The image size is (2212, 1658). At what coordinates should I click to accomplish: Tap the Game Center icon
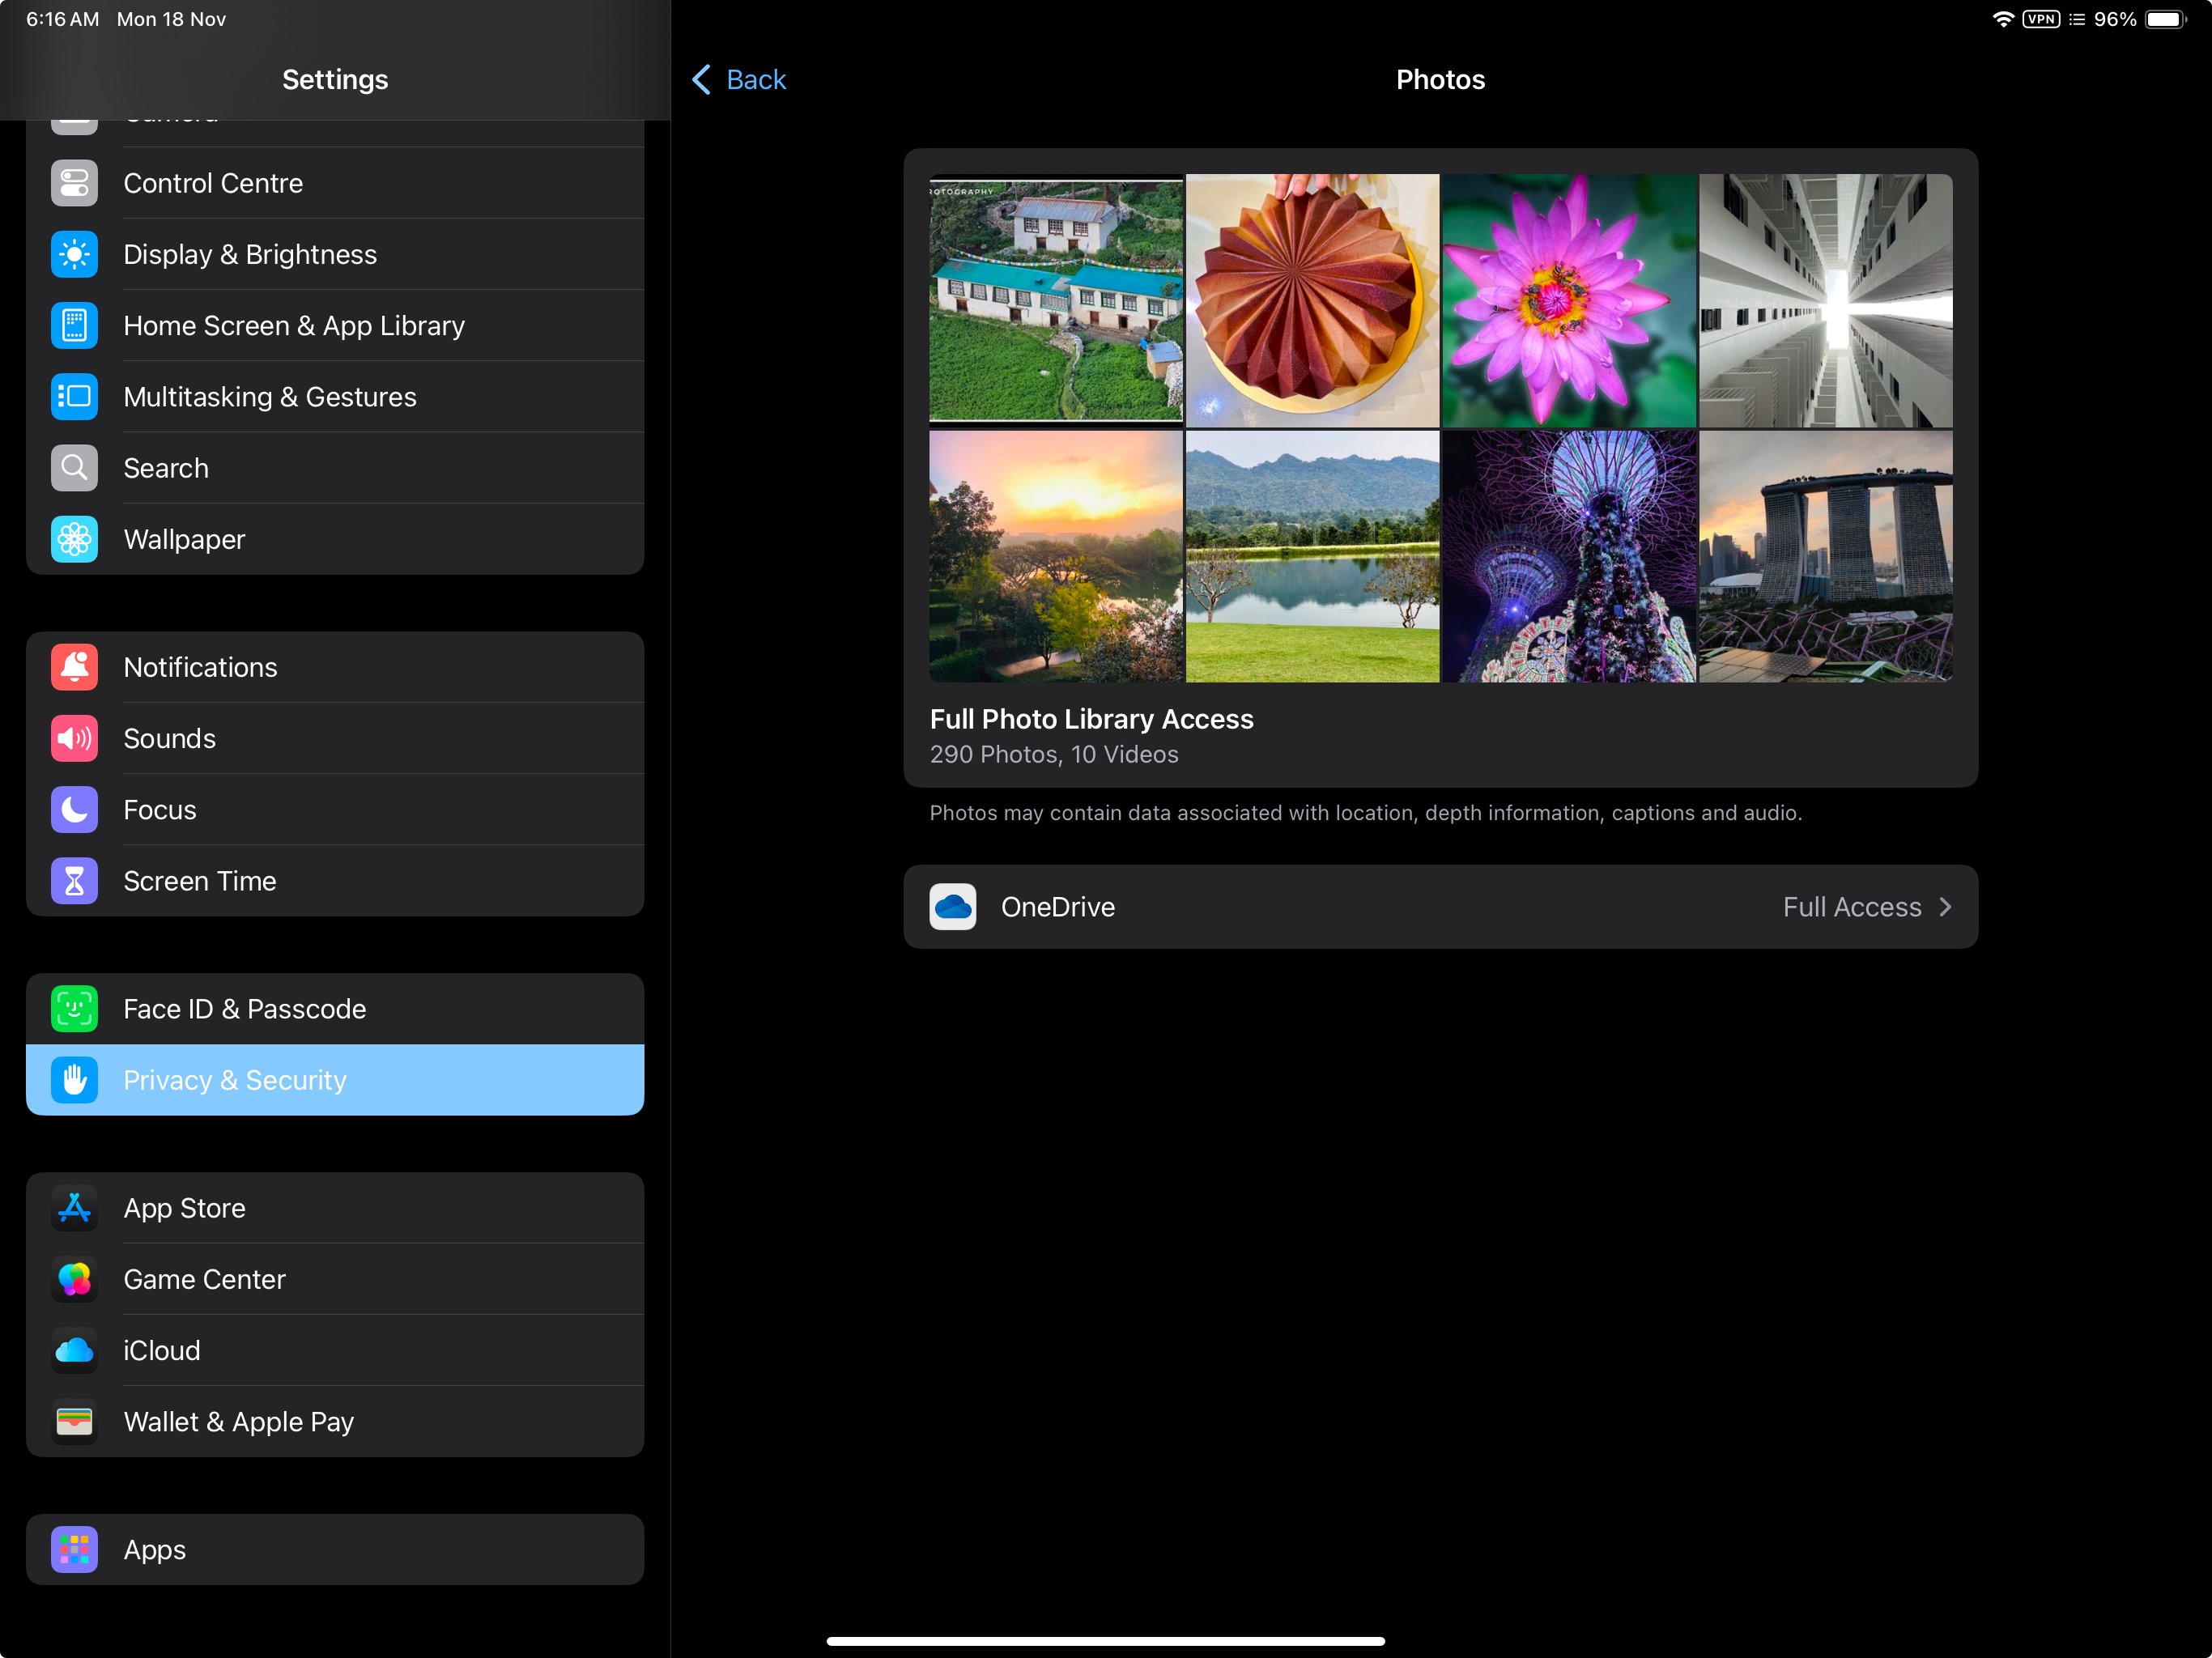coord(74,1279)
